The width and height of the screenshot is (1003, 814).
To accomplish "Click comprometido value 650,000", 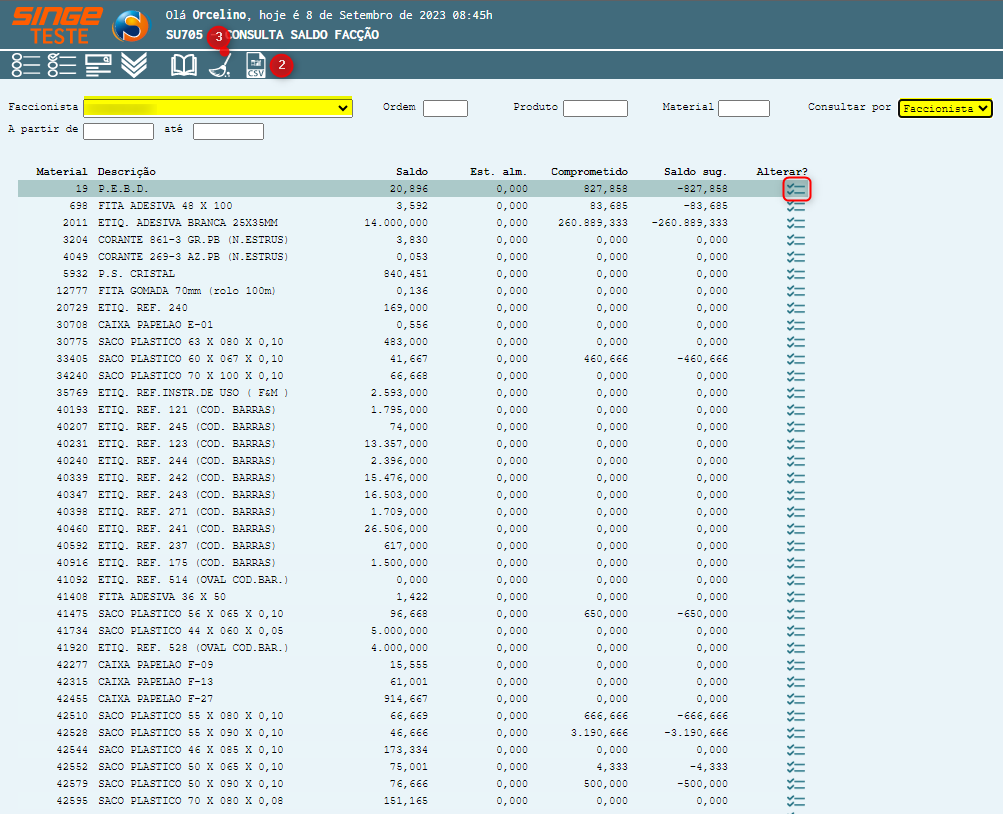I will coord(606,614).
